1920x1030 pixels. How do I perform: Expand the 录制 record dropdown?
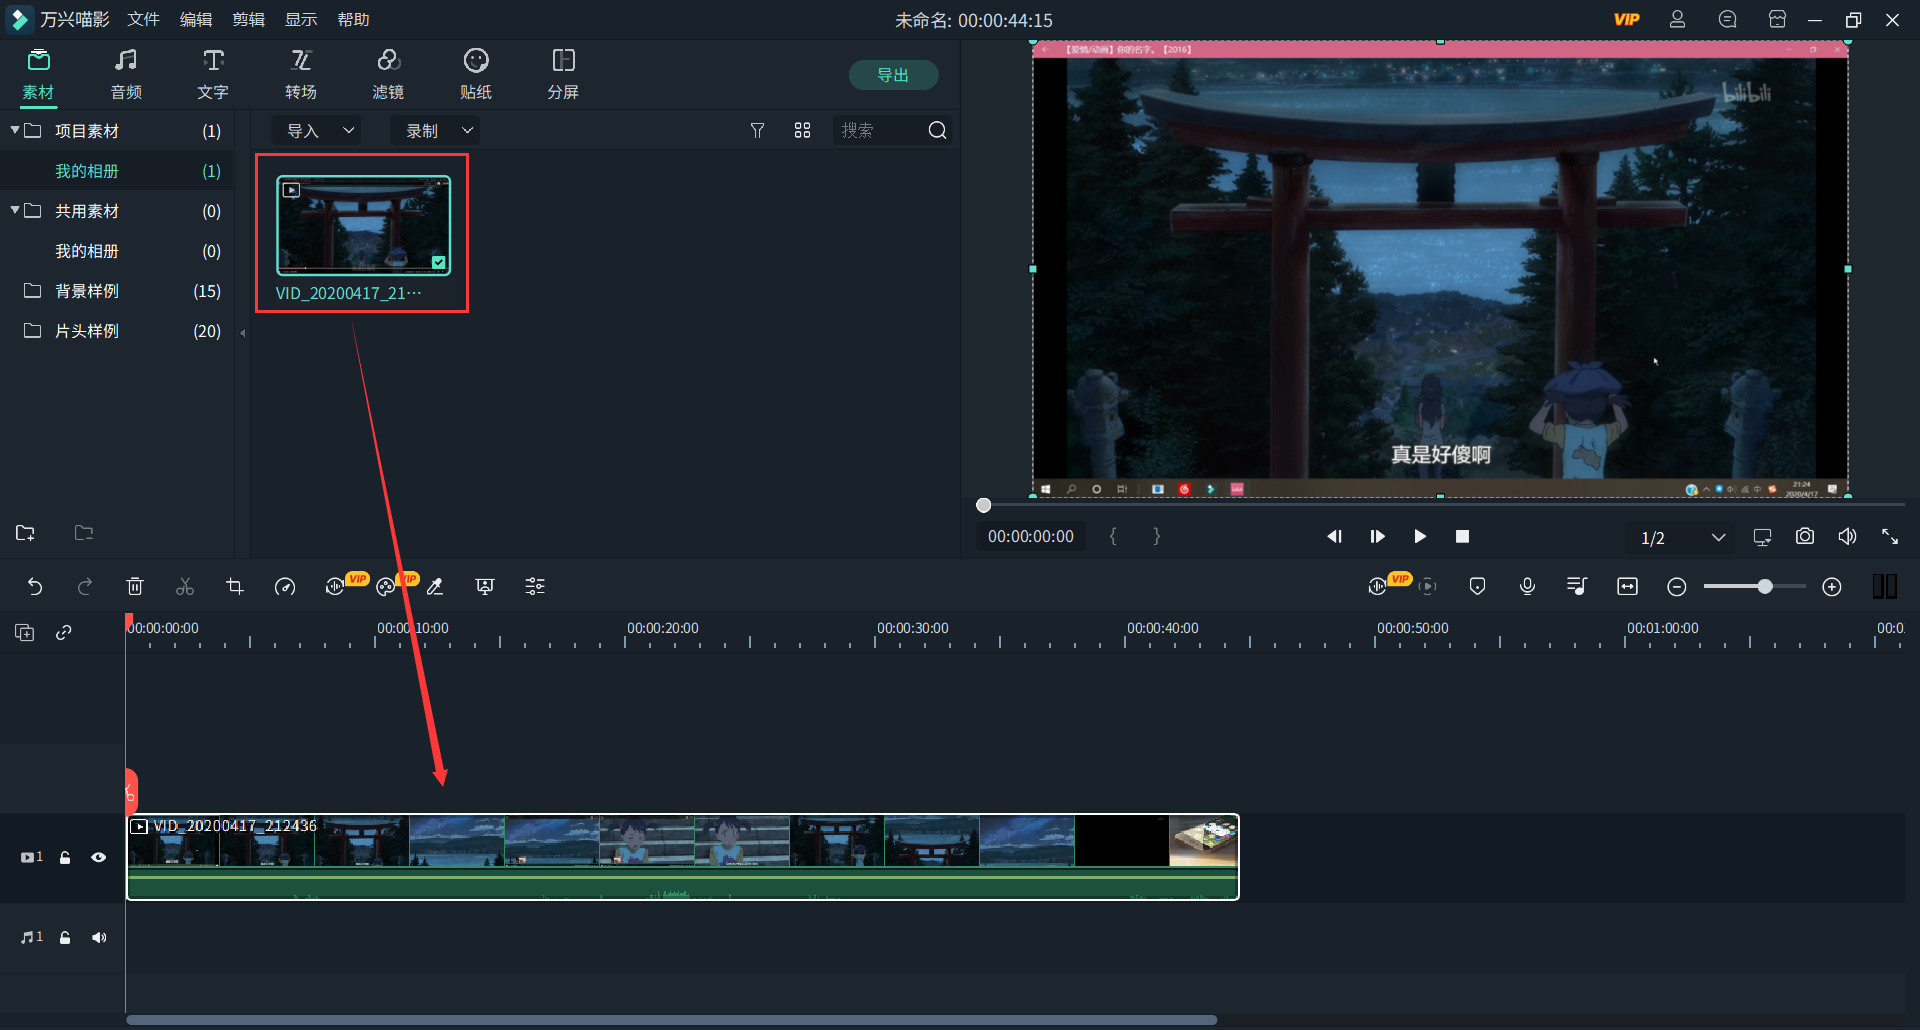(437, 131)
